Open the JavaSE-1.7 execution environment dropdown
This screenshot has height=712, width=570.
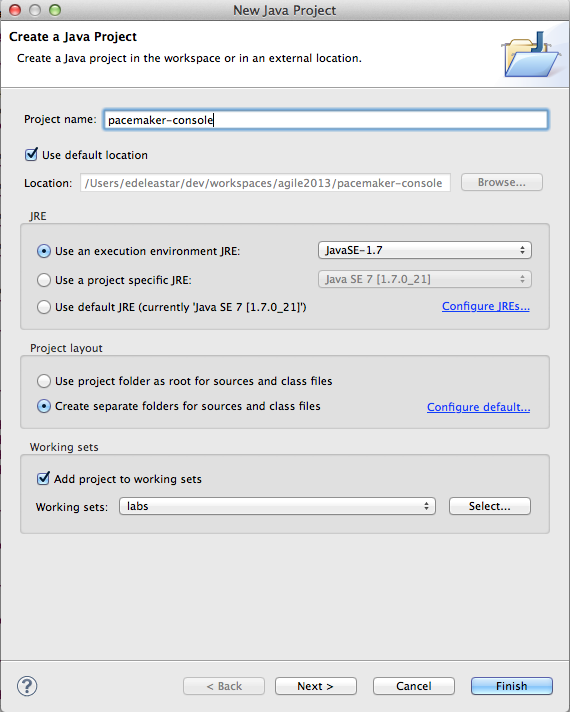425,250
